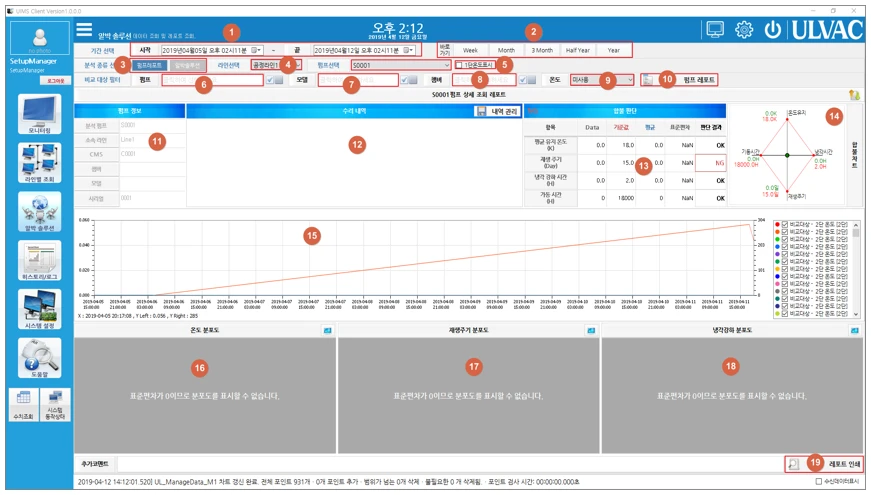This screenshot has height=495, width=871.
Task: Click the NG result cell in 재생 주기 row
Action: click(710, 163)
